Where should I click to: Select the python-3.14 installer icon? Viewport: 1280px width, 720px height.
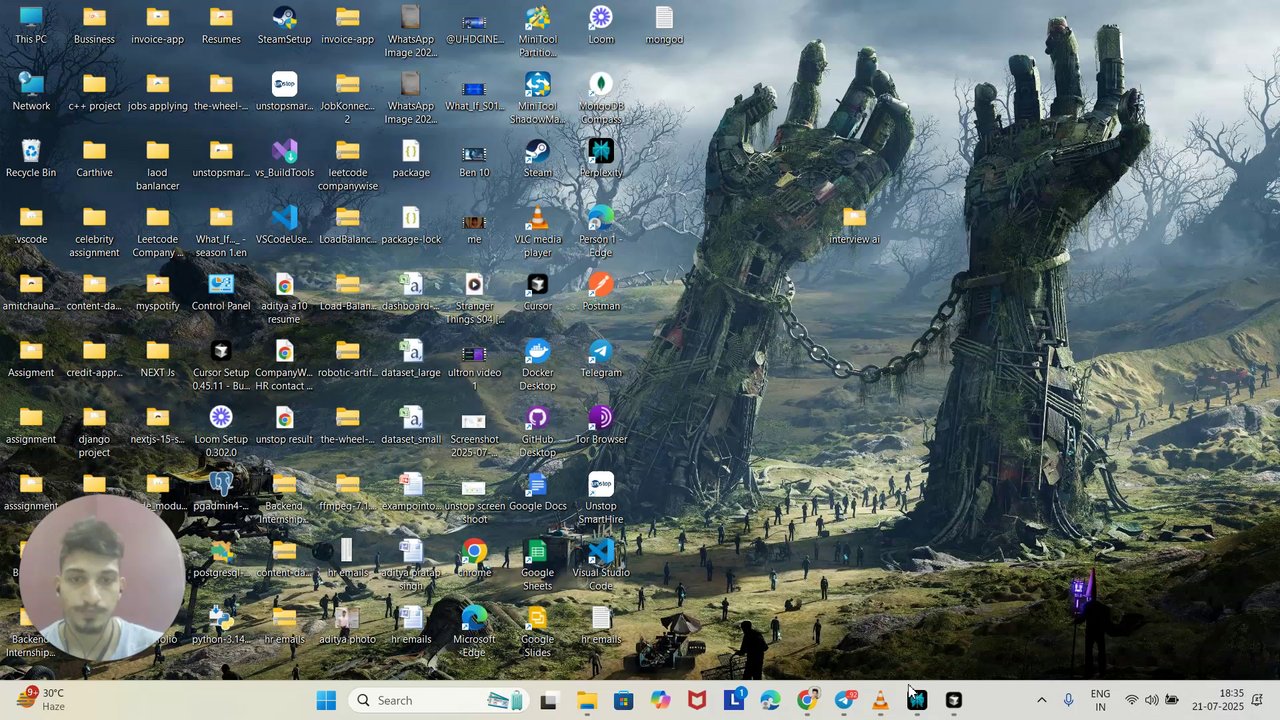pos(221,625)
